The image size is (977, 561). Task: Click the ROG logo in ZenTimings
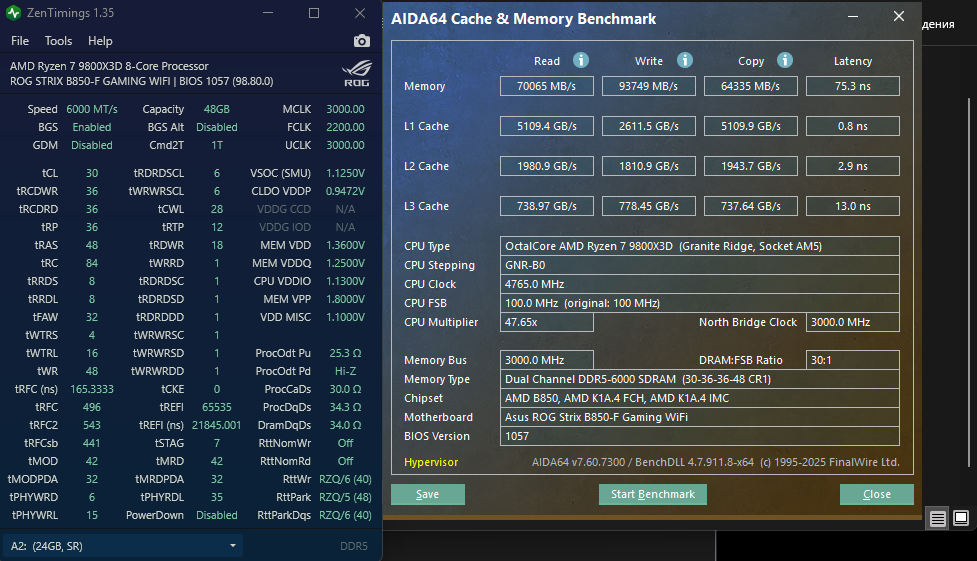[x=357, y=73]
